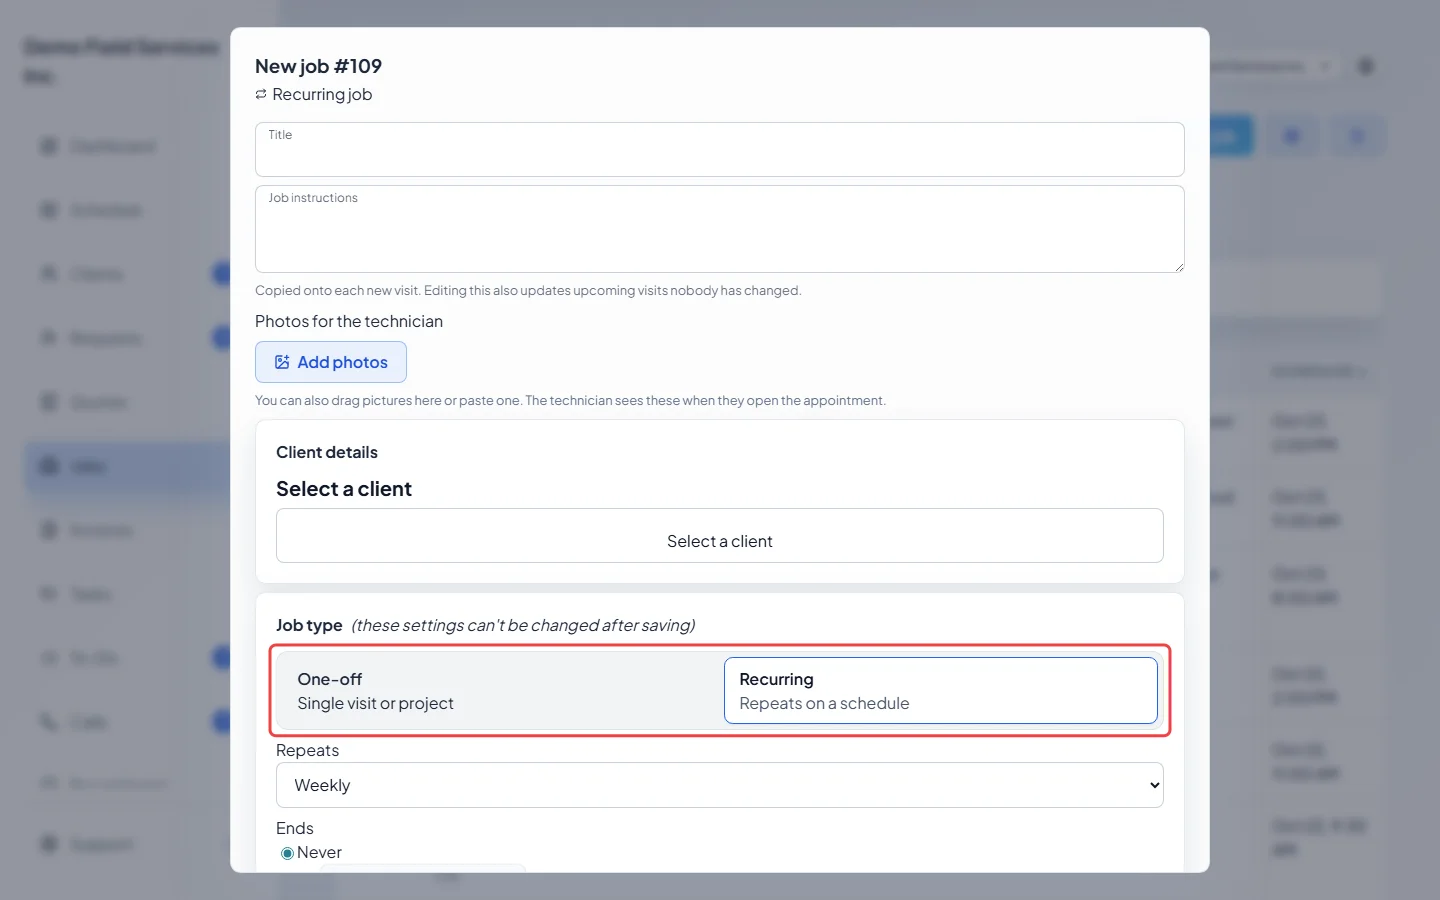Select the Never radio under Ends
The image size is (1440, 900).
click(287, 853)
